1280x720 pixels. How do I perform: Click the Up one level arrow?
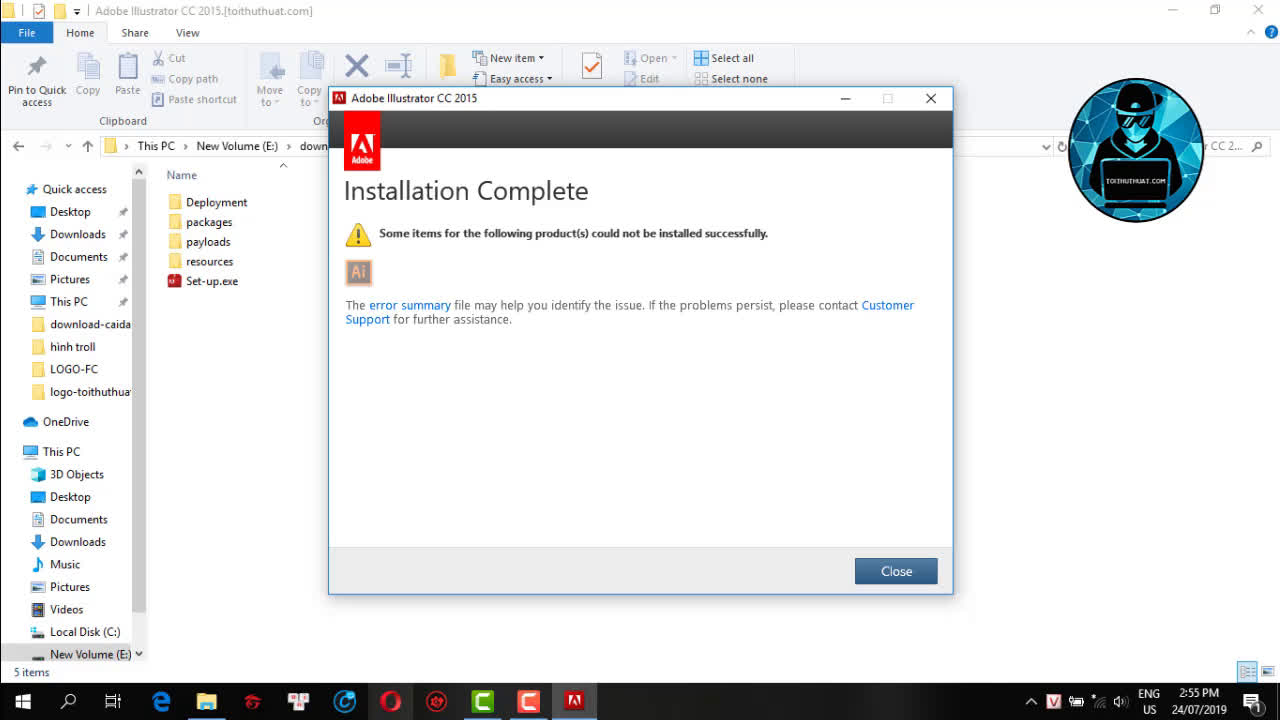click(x=88, y=146)
